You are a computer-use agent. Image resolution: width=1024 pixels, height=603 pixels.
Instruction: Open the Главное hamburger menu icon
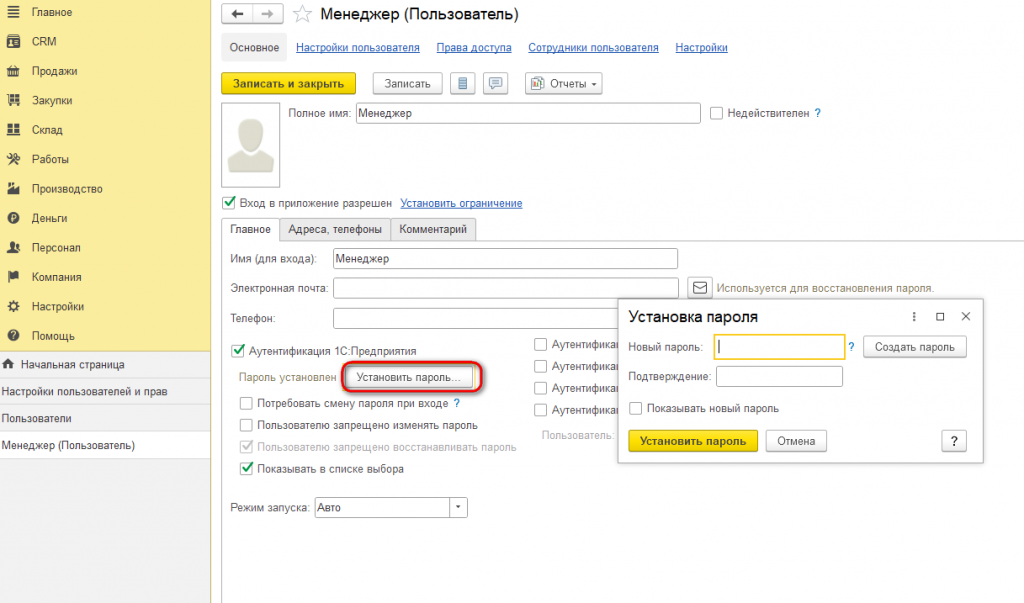(x=13, y=12)
